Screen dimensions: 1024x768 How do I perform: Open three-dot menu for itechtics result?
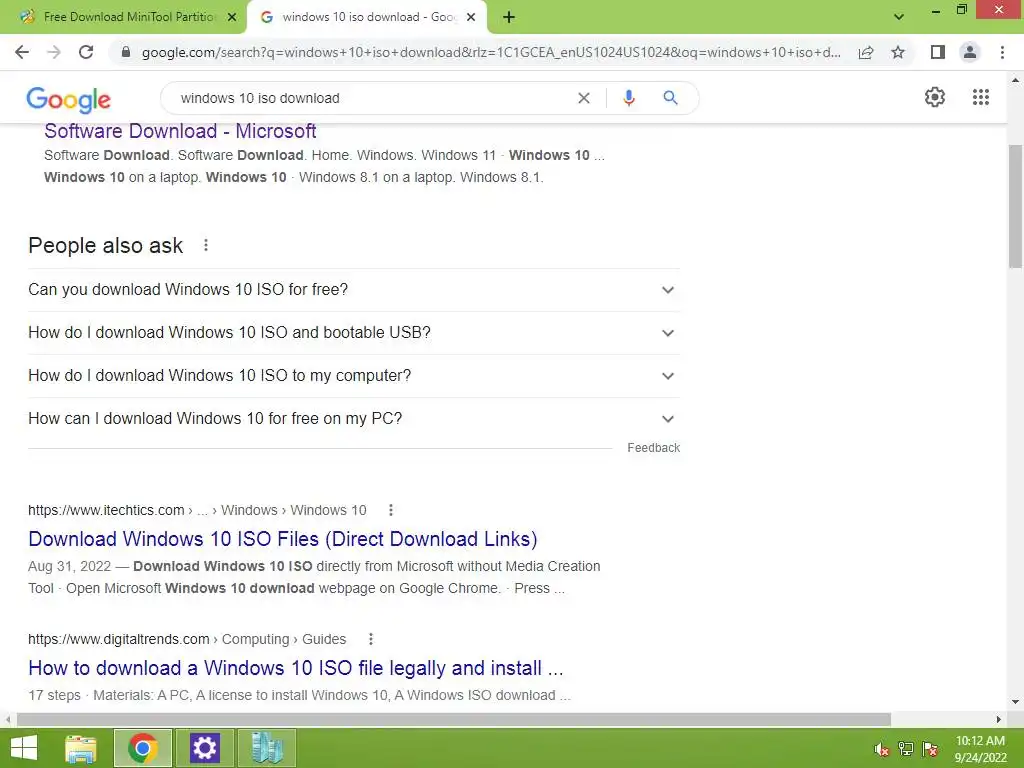tap(391, 510)
